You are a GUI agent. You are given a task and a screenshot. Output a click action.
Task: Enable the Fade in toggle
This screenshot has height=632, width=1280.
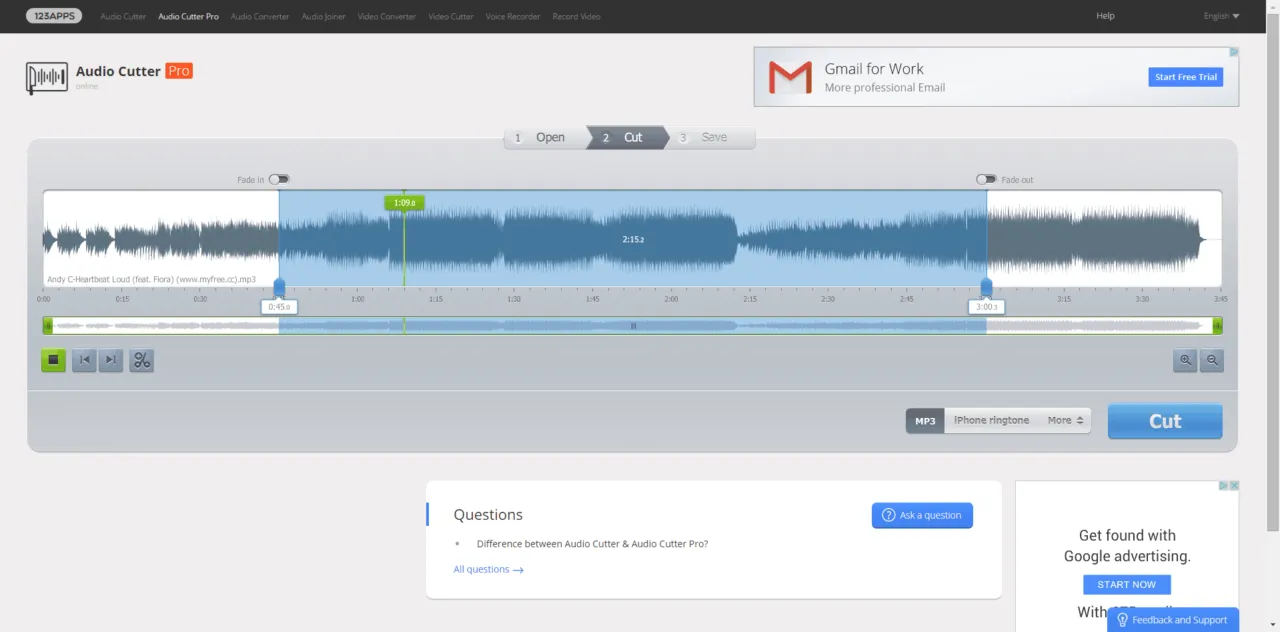(278, 180)
